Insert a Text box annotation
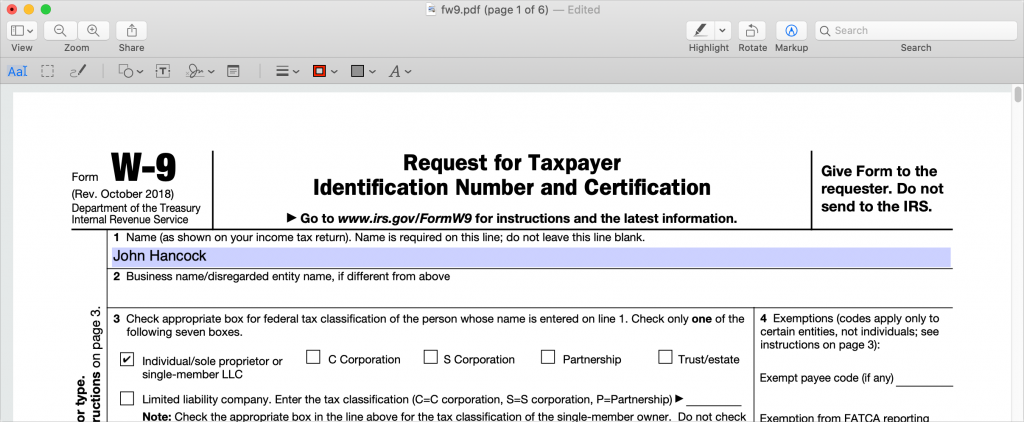Viewport: 1024px width, 422px height. (162, 71)
